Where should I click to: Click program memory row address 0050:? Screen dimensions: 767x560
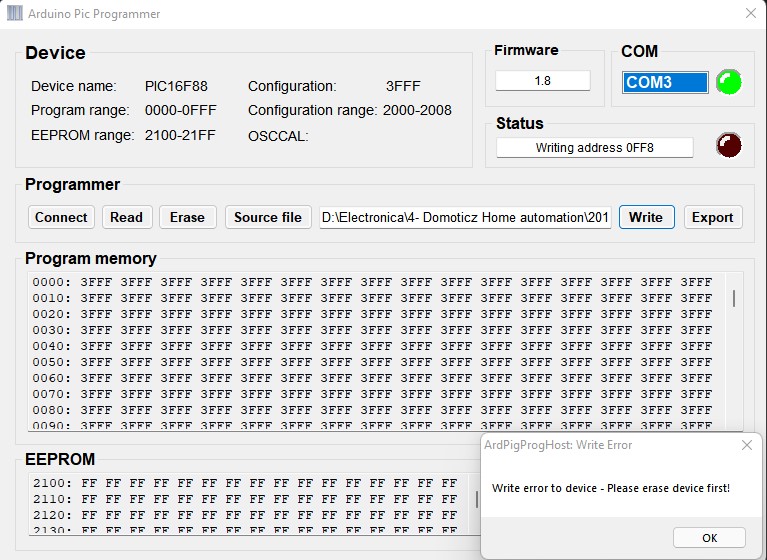click(52, 362)
